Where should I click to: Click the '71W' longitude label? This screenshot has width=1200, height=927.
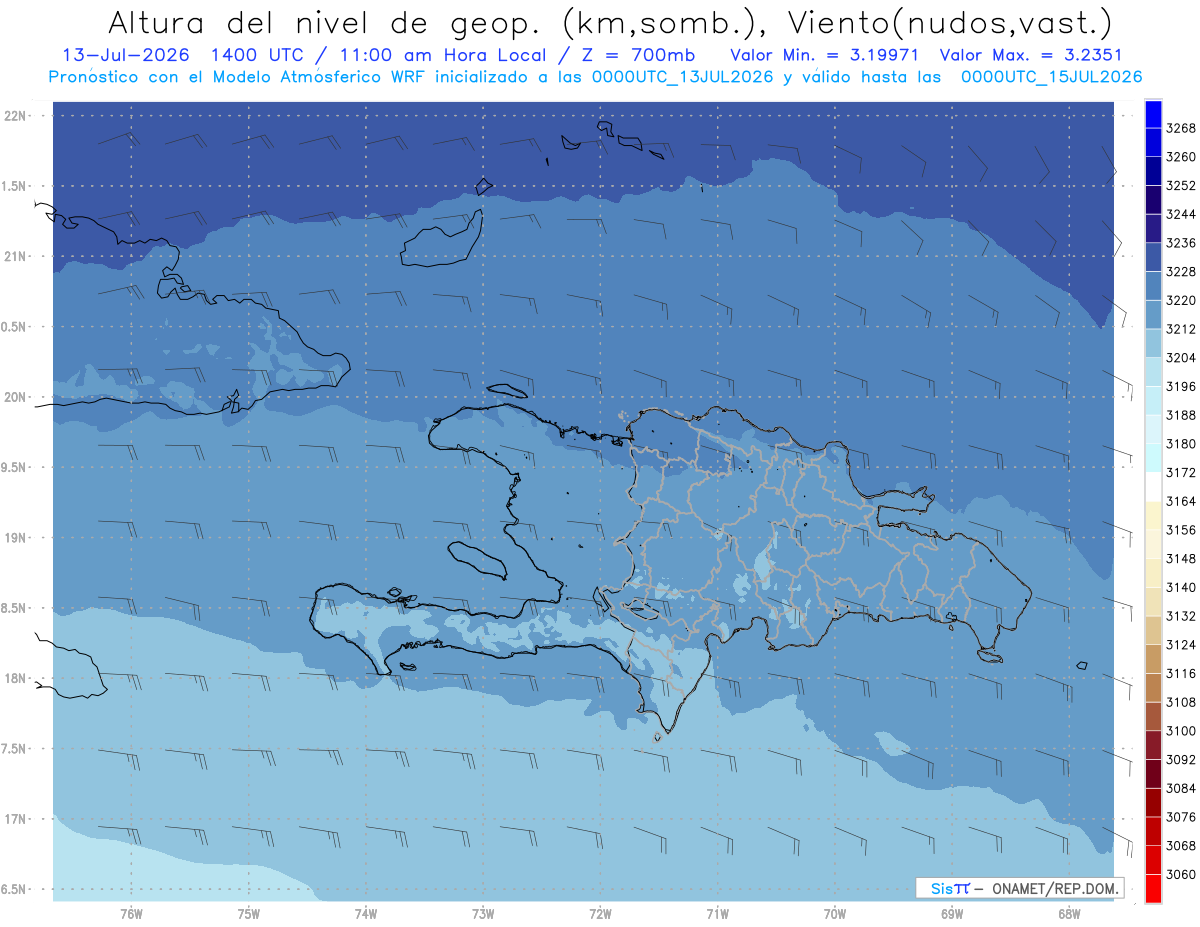717,914
